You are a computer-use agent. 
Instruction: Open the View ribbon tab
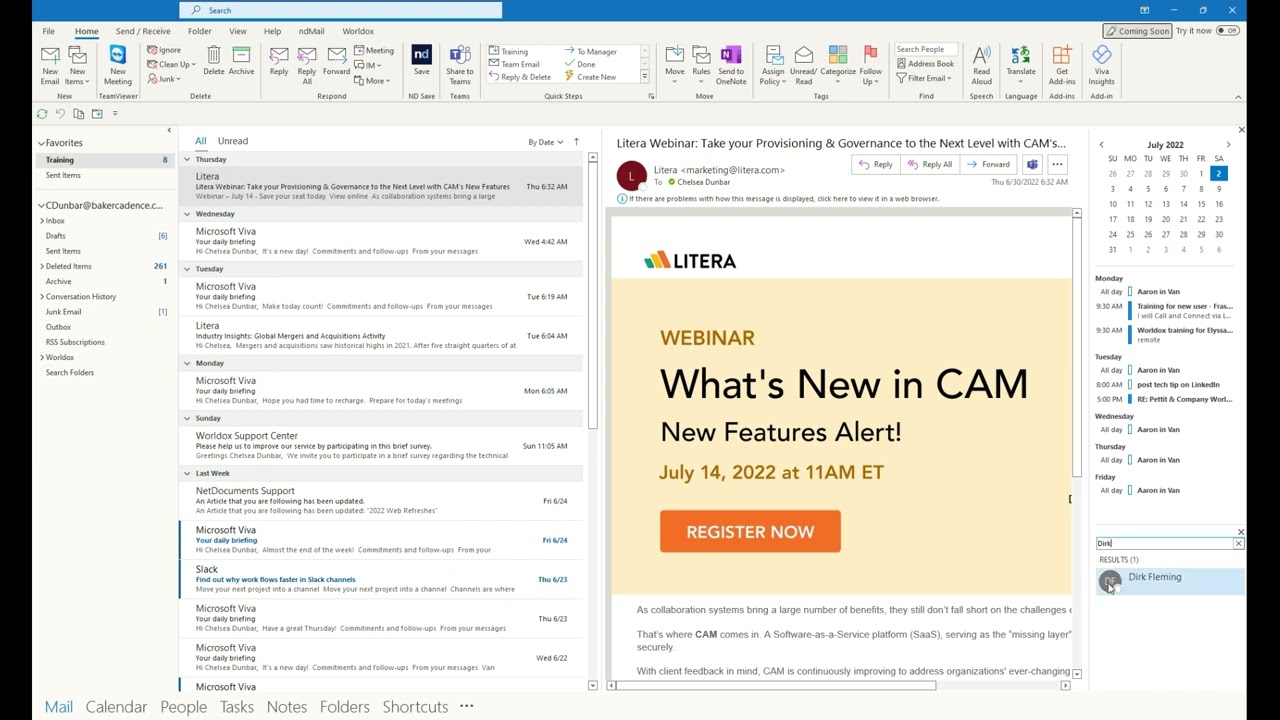(x=237, y=31)
